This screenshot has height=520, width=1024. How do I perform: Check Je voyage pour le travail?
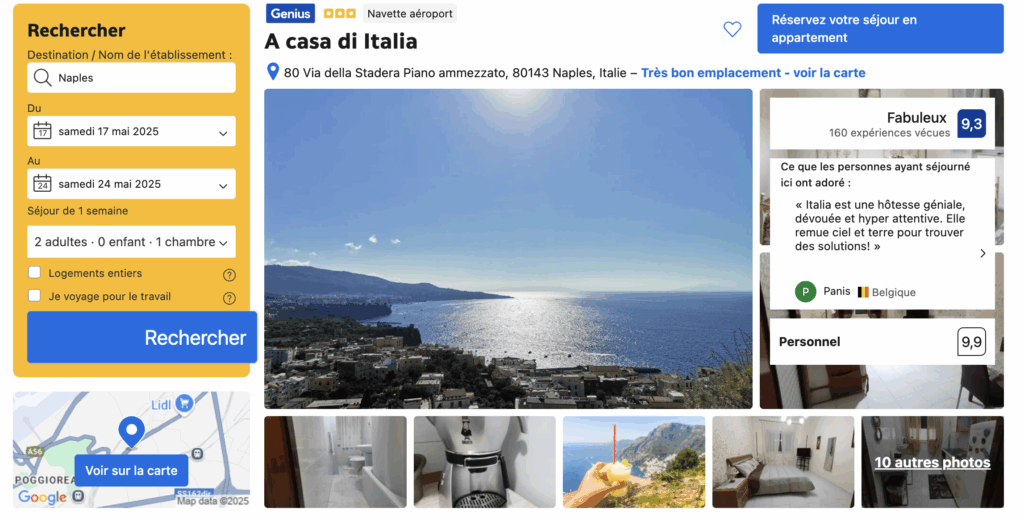click(35, 295)
